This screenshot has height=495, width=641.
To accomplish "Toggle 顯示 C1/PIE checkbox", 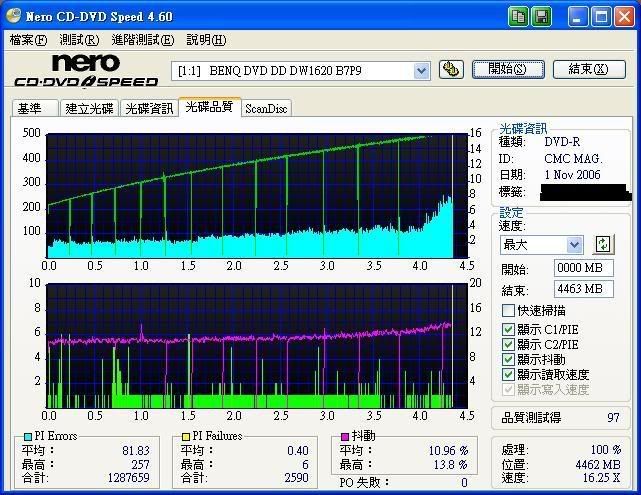I will tap(508, 329).
